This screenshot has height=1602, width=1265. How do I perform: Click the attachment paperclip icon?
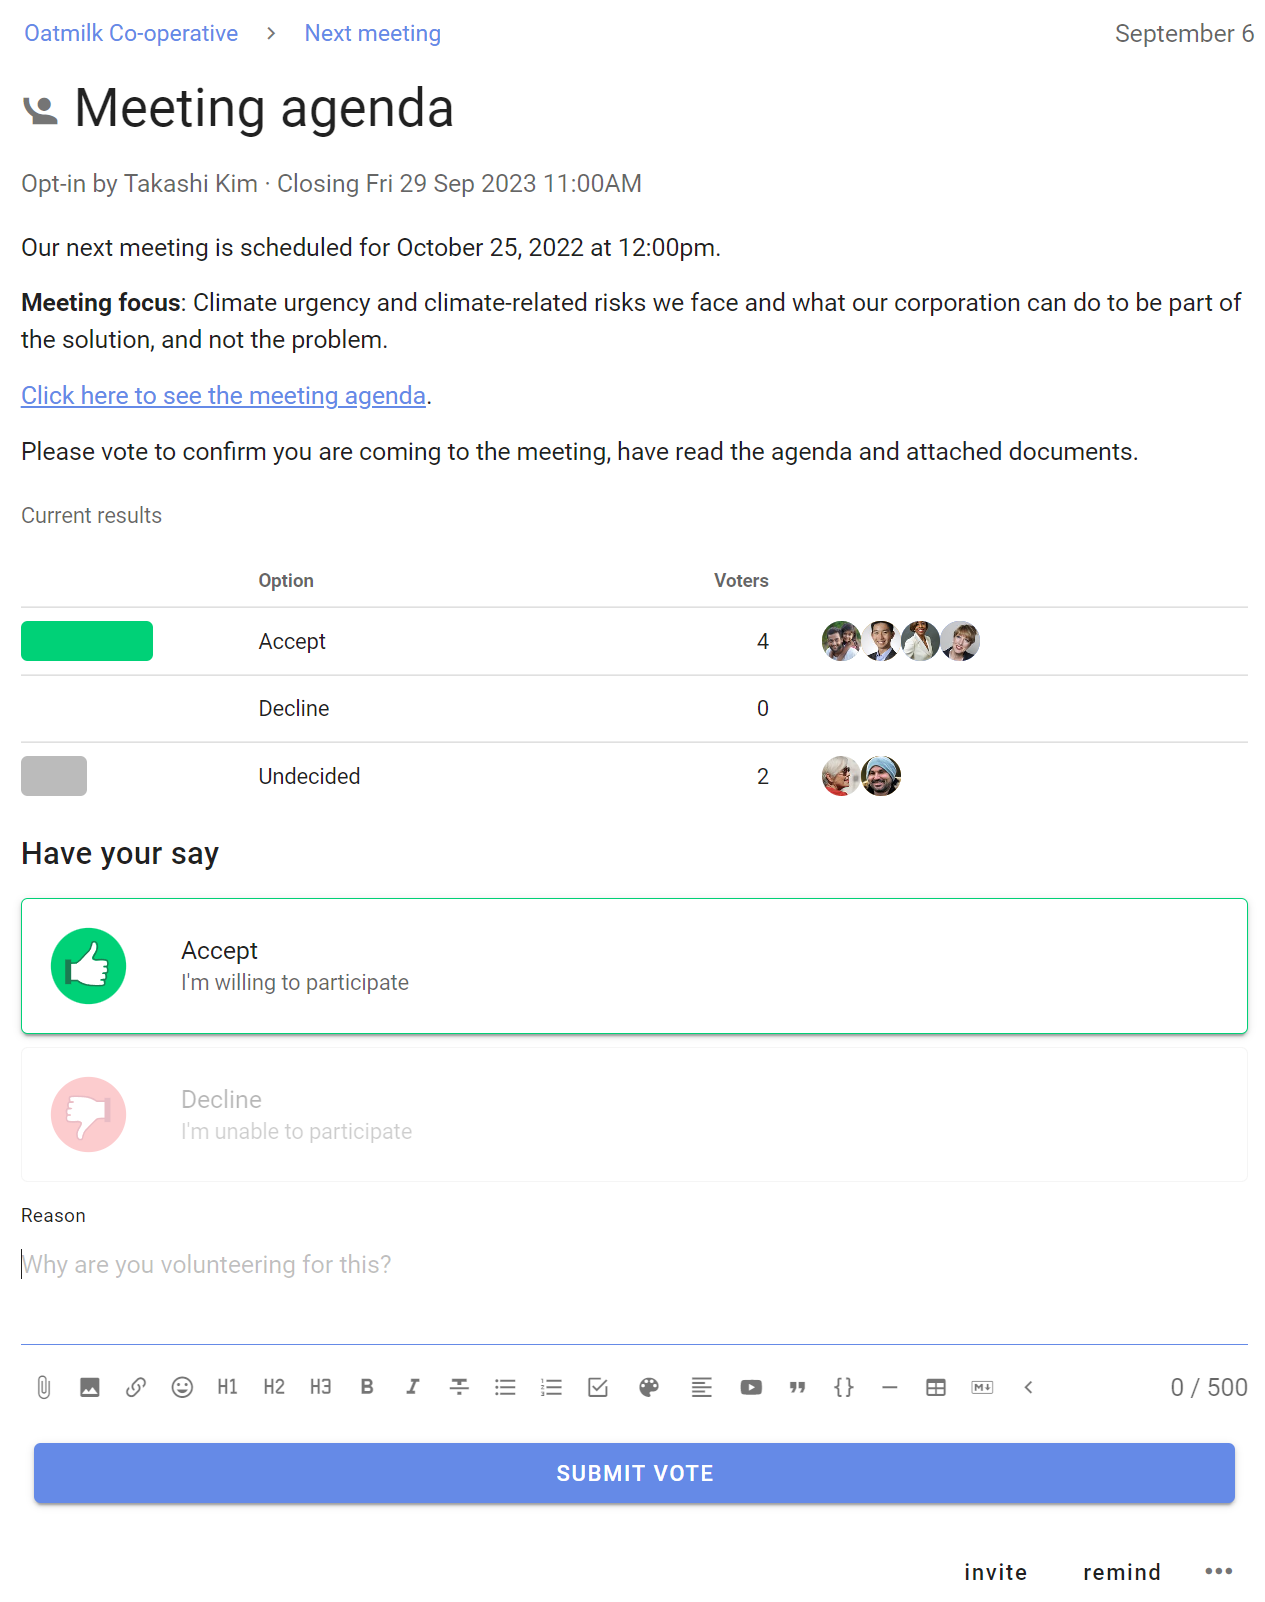click(43, 1387)
